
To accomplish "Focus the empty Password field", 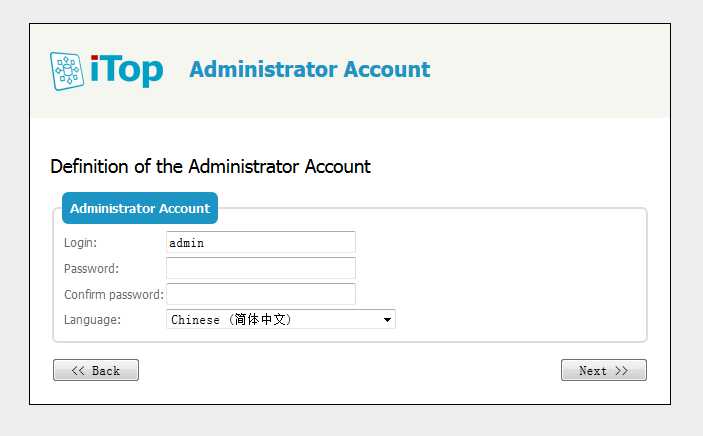I will tap(261, 268).
